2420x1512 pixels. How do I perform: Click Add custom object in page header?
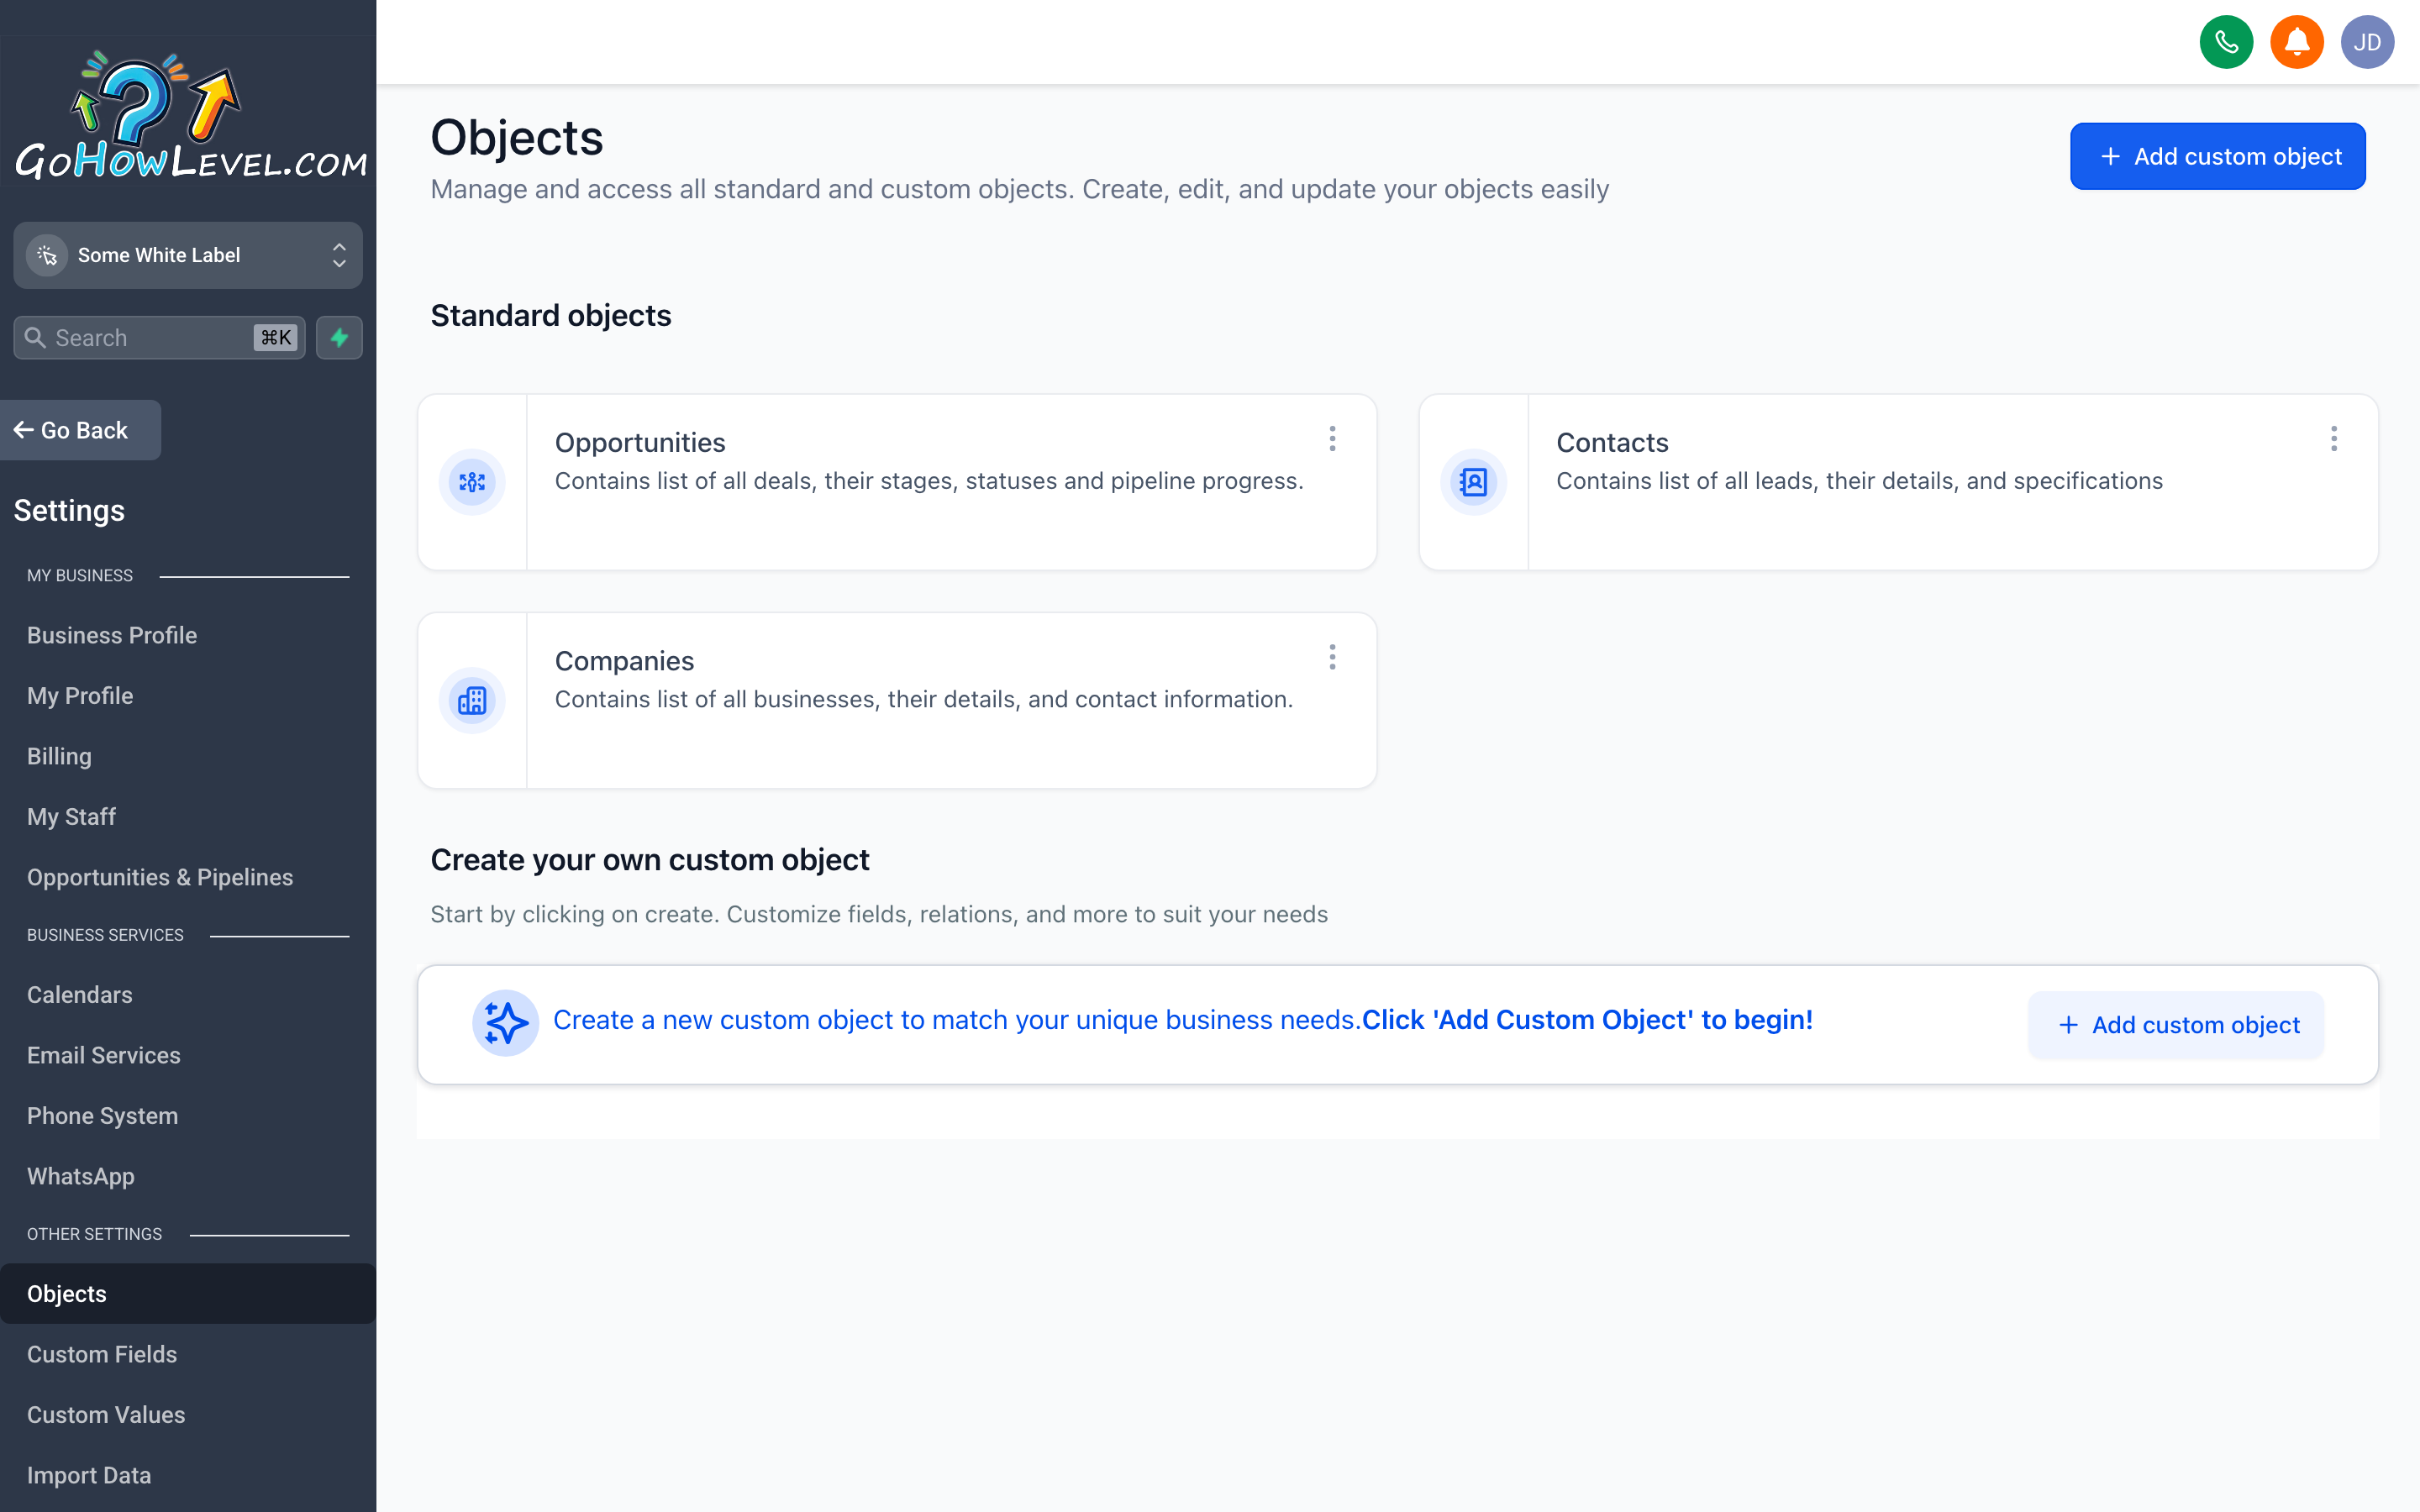2217,156
